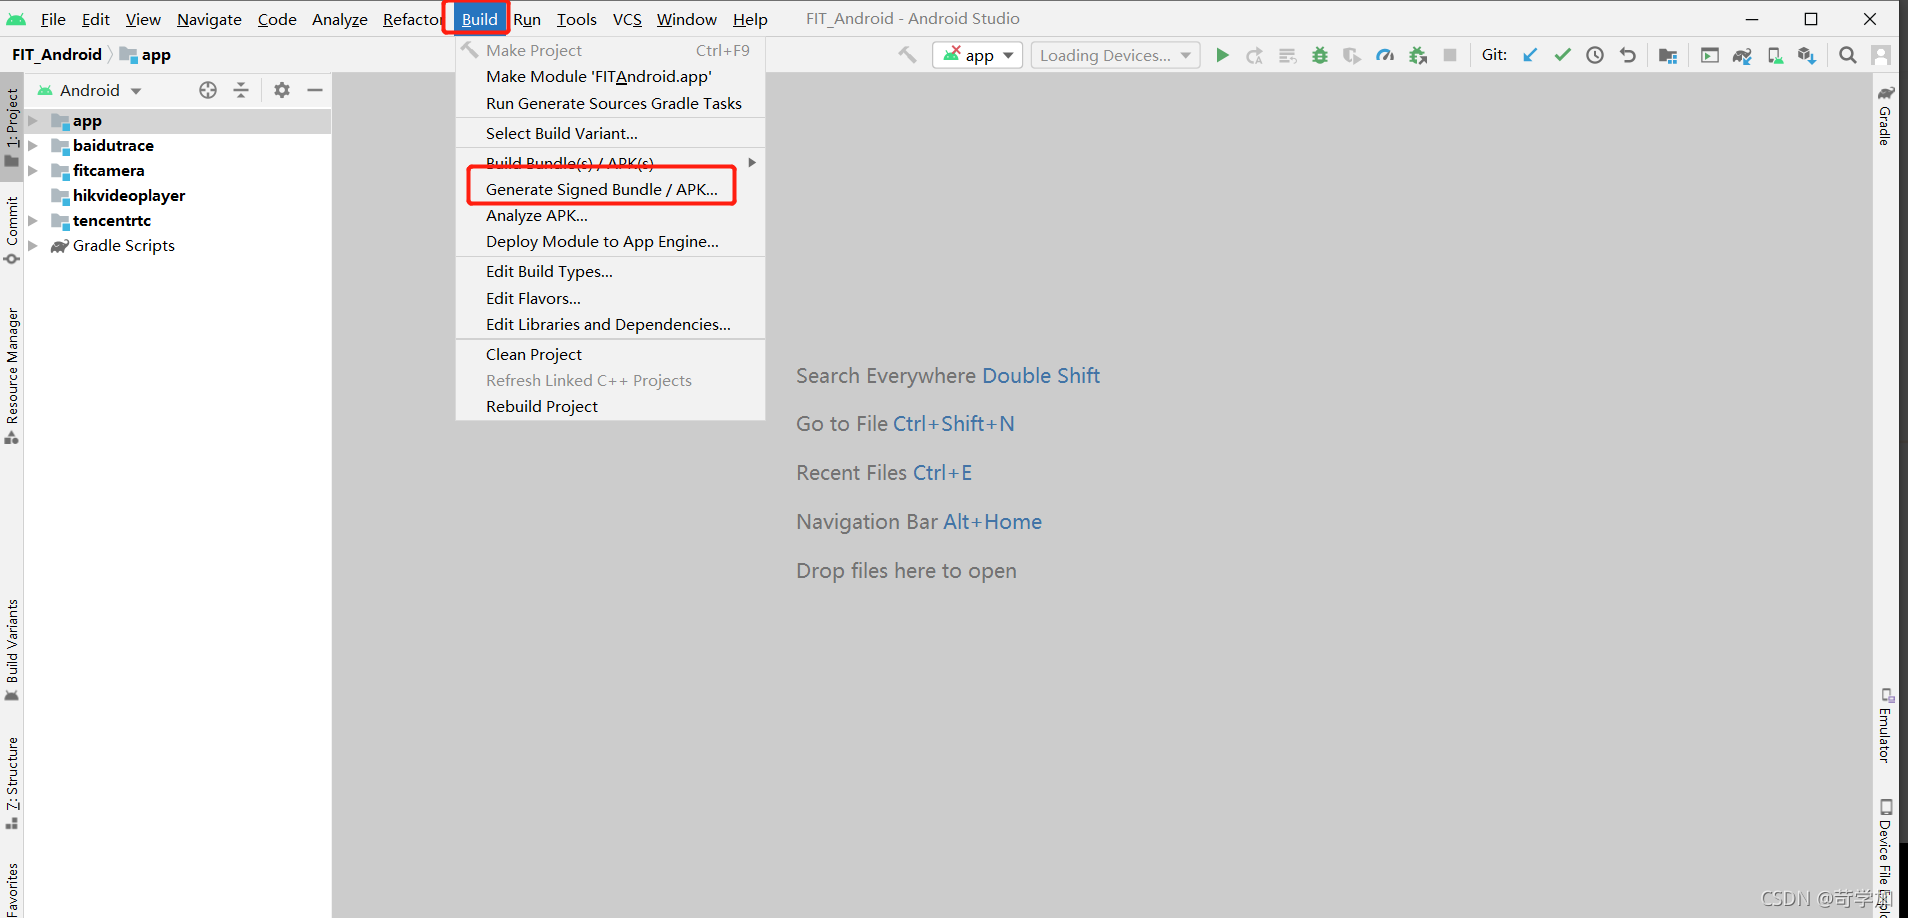
Task: Click the Debug app bug icon
Action: [1320, 55]
